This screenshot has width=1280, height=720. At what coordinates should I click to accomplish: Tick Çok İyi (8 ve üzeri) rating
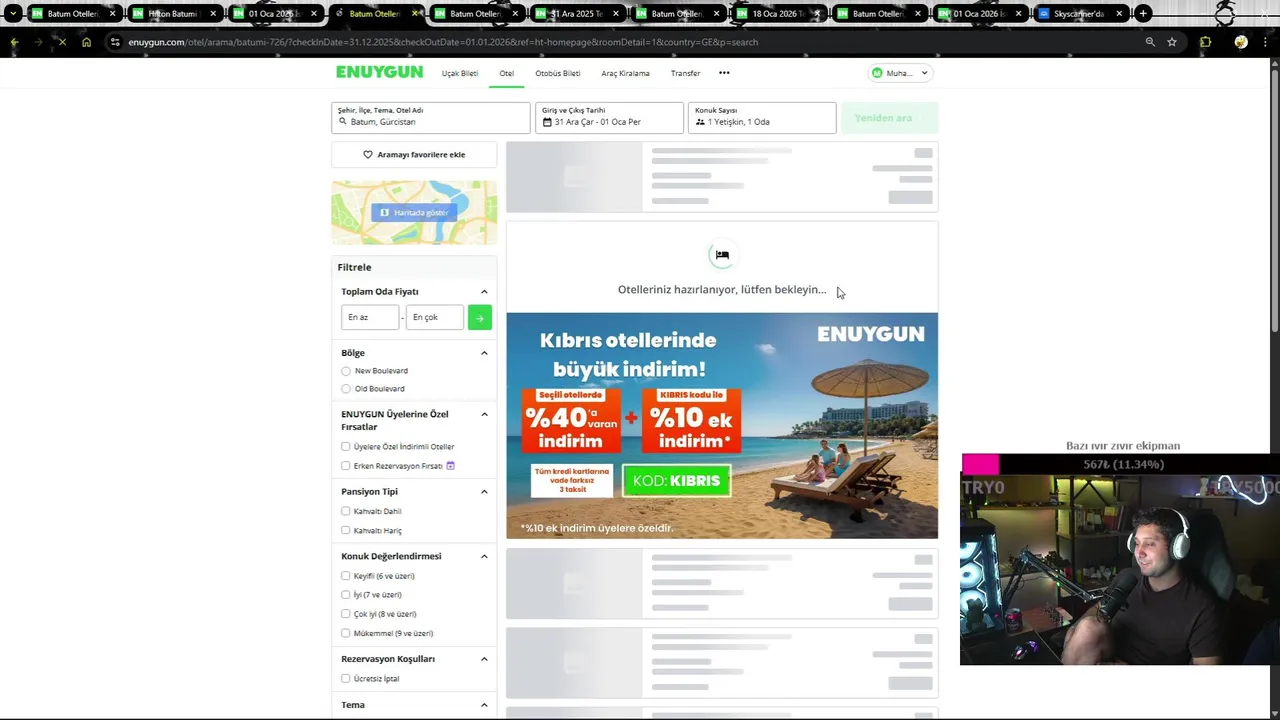pos(346,614)
